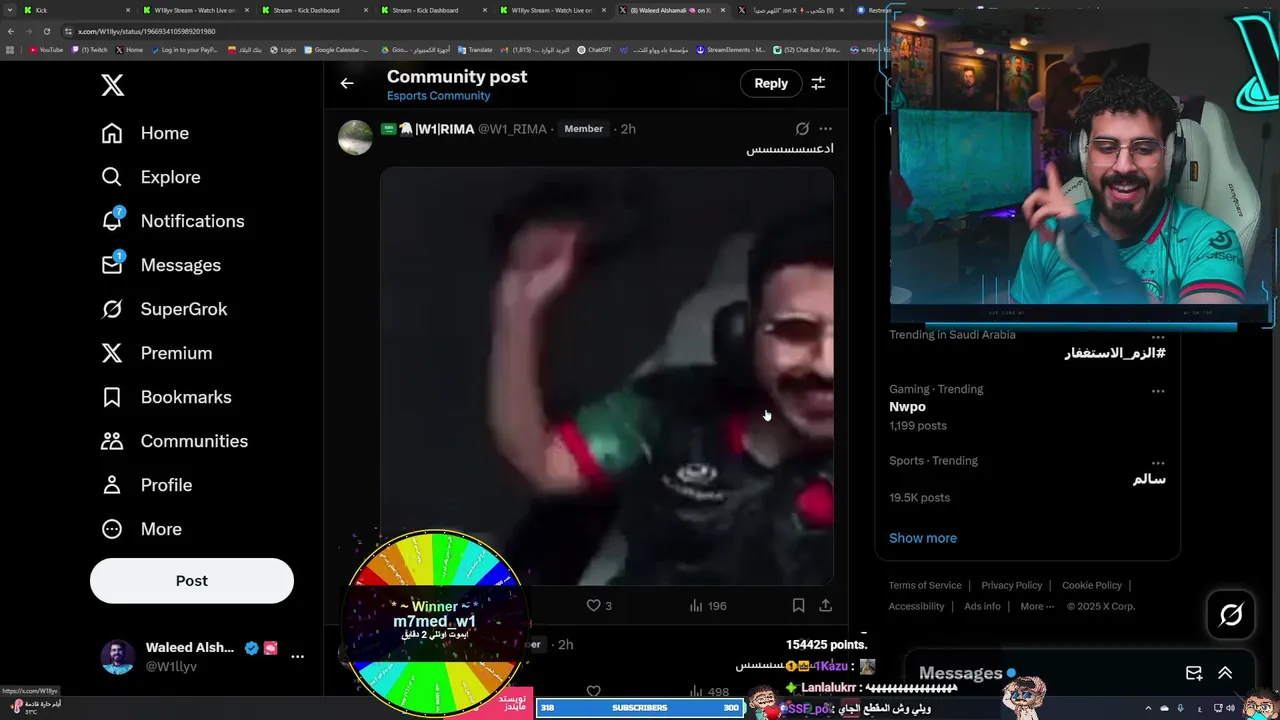
Task: Close the Waleed Alshamali on X tab
Action: (x=723, y=10)
